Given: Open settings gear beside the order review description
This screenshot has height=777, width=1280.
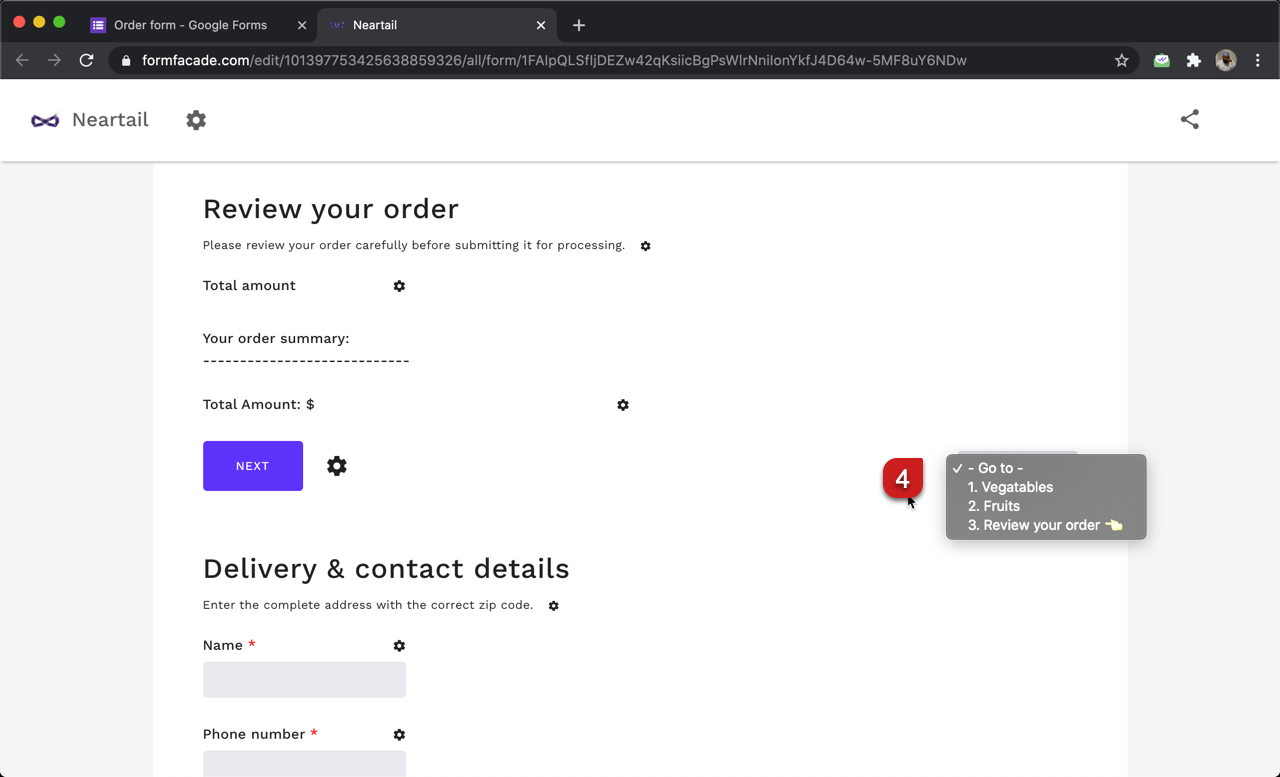Looking at the screenshot, I should click(645, 246).
